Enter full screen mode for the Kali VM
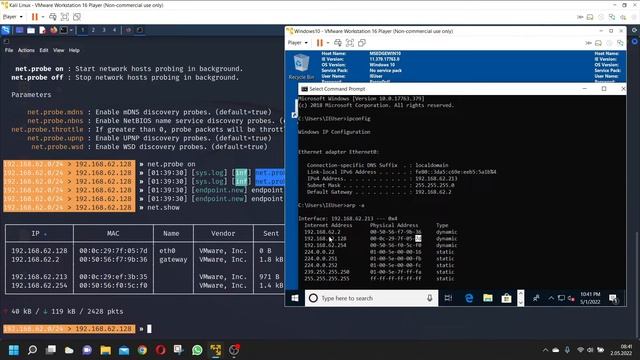640x360 pixels. click(64, 17)
